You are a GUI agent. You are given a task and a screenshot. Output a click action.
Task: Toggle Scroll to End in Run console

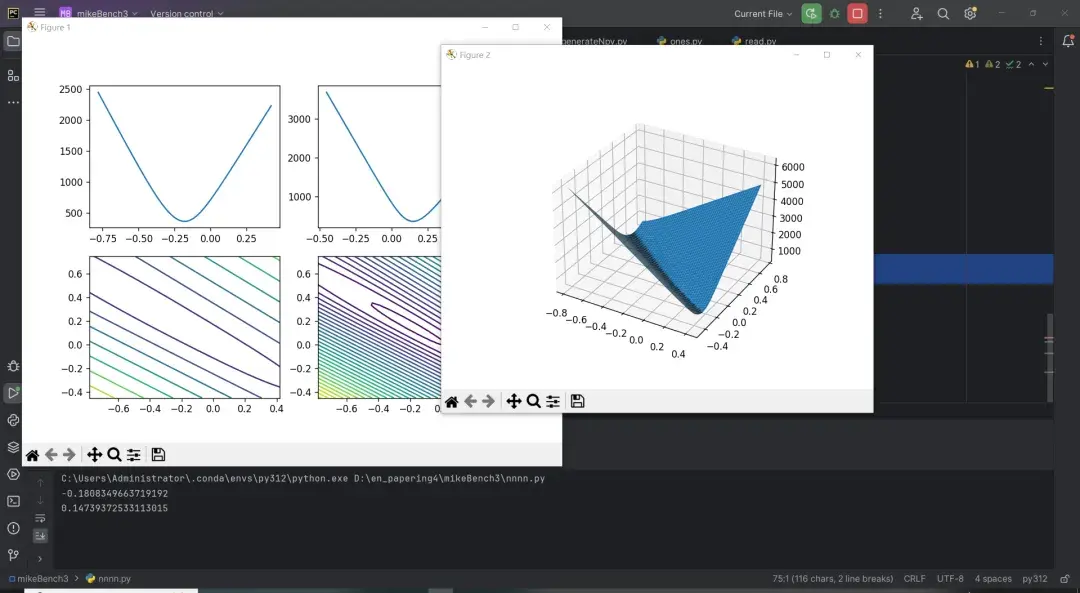(40, 535)
